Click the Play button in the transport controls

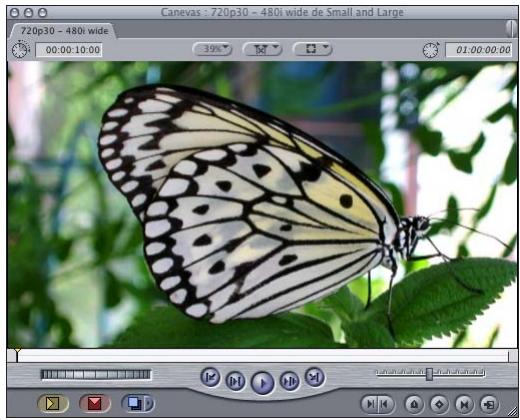(262, 383)
